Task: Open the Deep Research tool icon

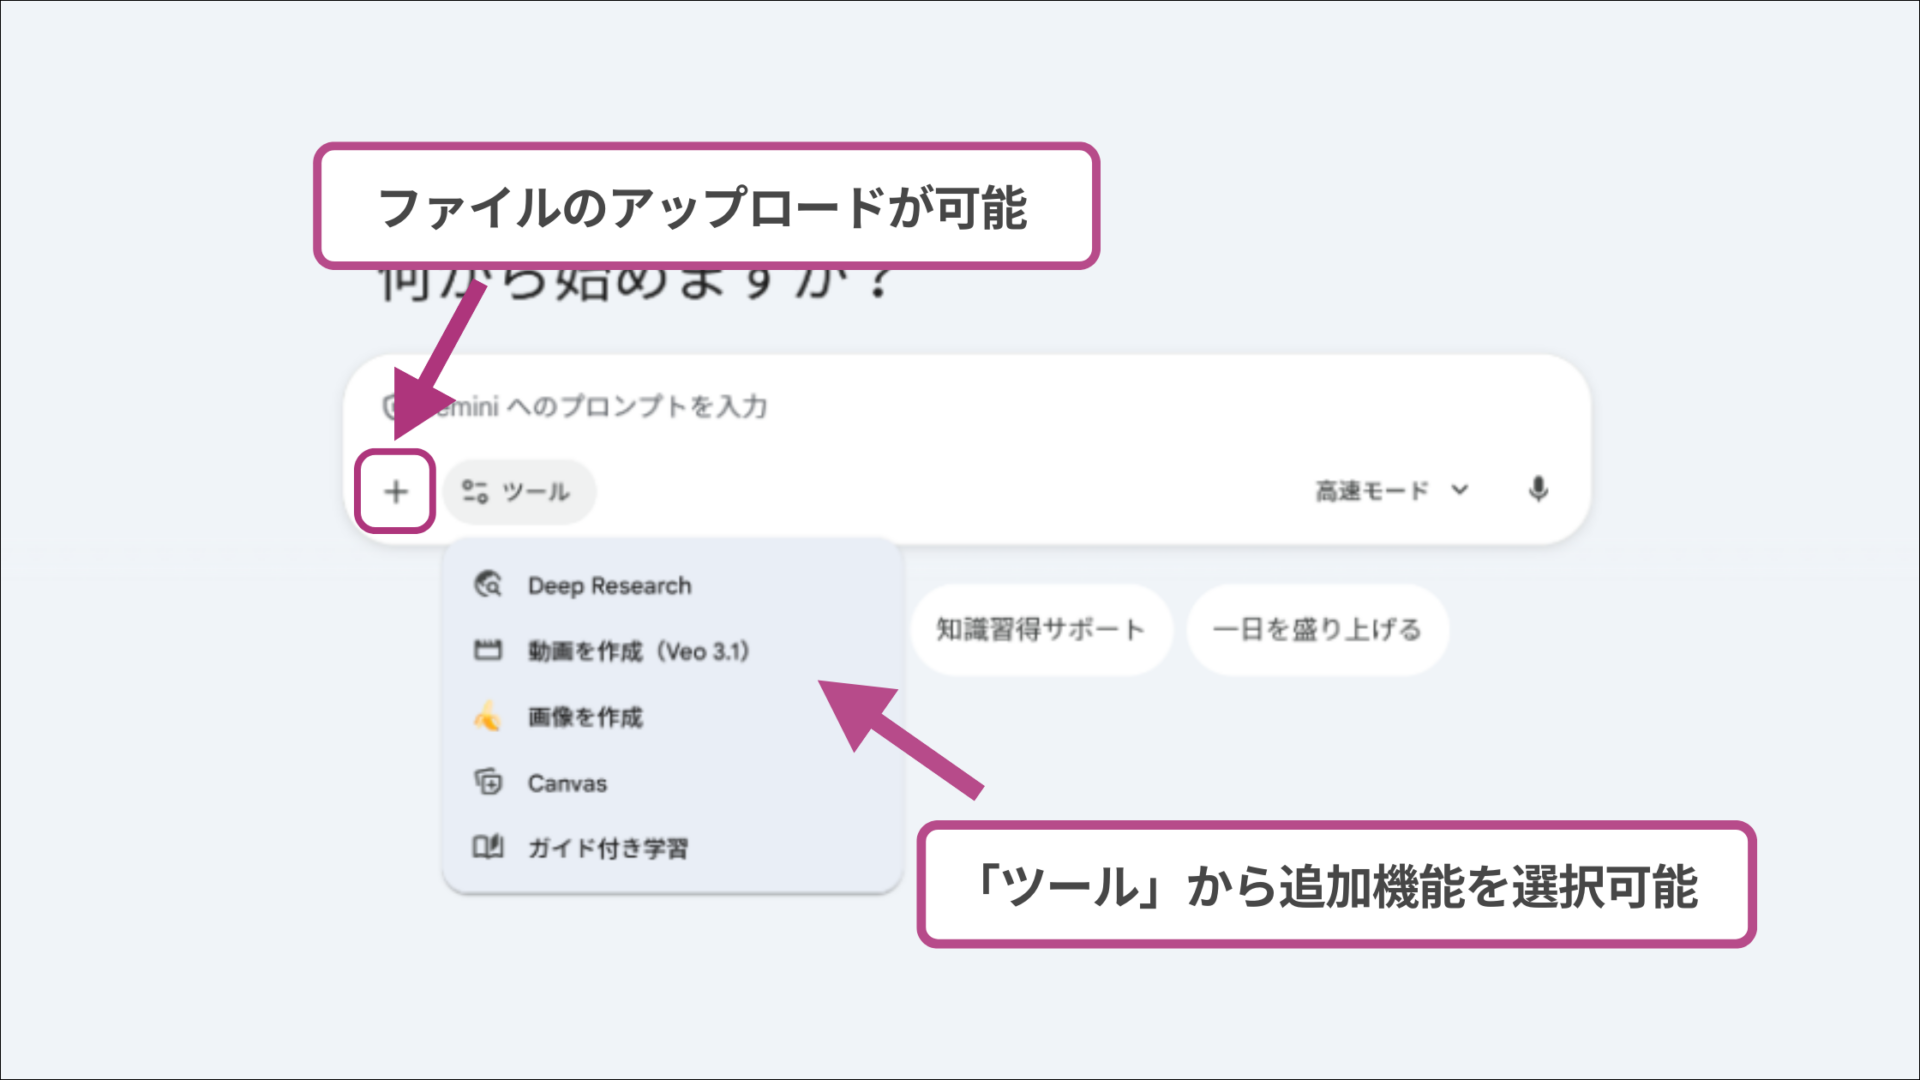Action: tap(489, 585)
